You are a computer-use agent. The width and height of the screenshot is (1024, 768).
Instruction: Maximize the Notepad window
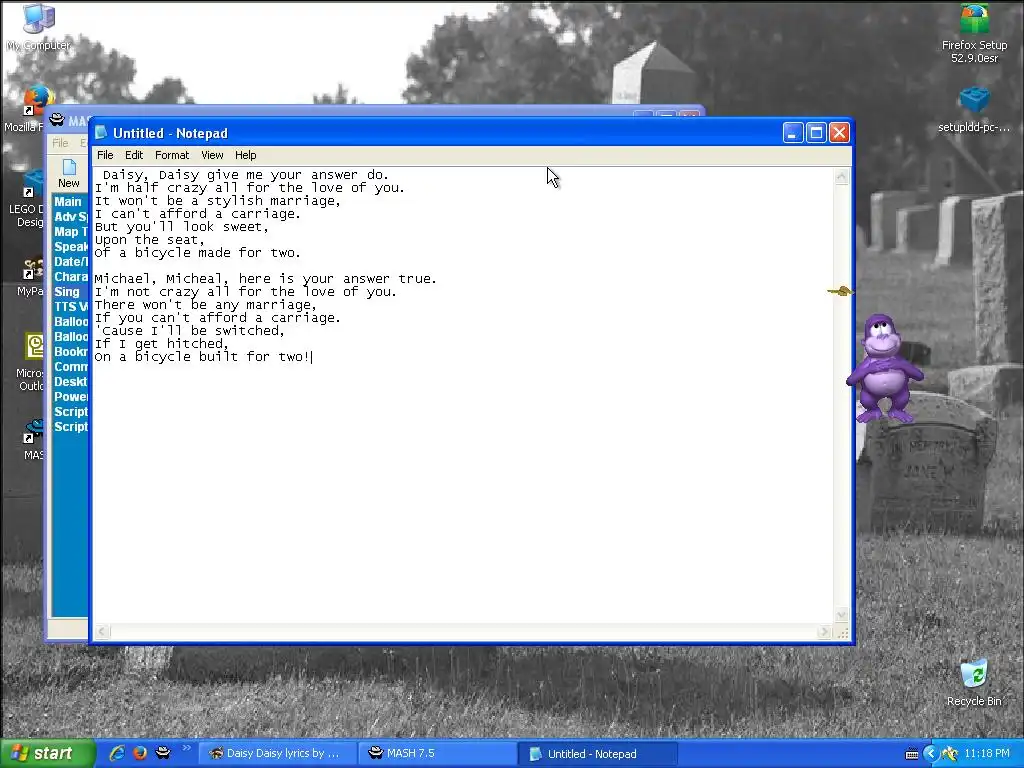[x=816, y=133]
